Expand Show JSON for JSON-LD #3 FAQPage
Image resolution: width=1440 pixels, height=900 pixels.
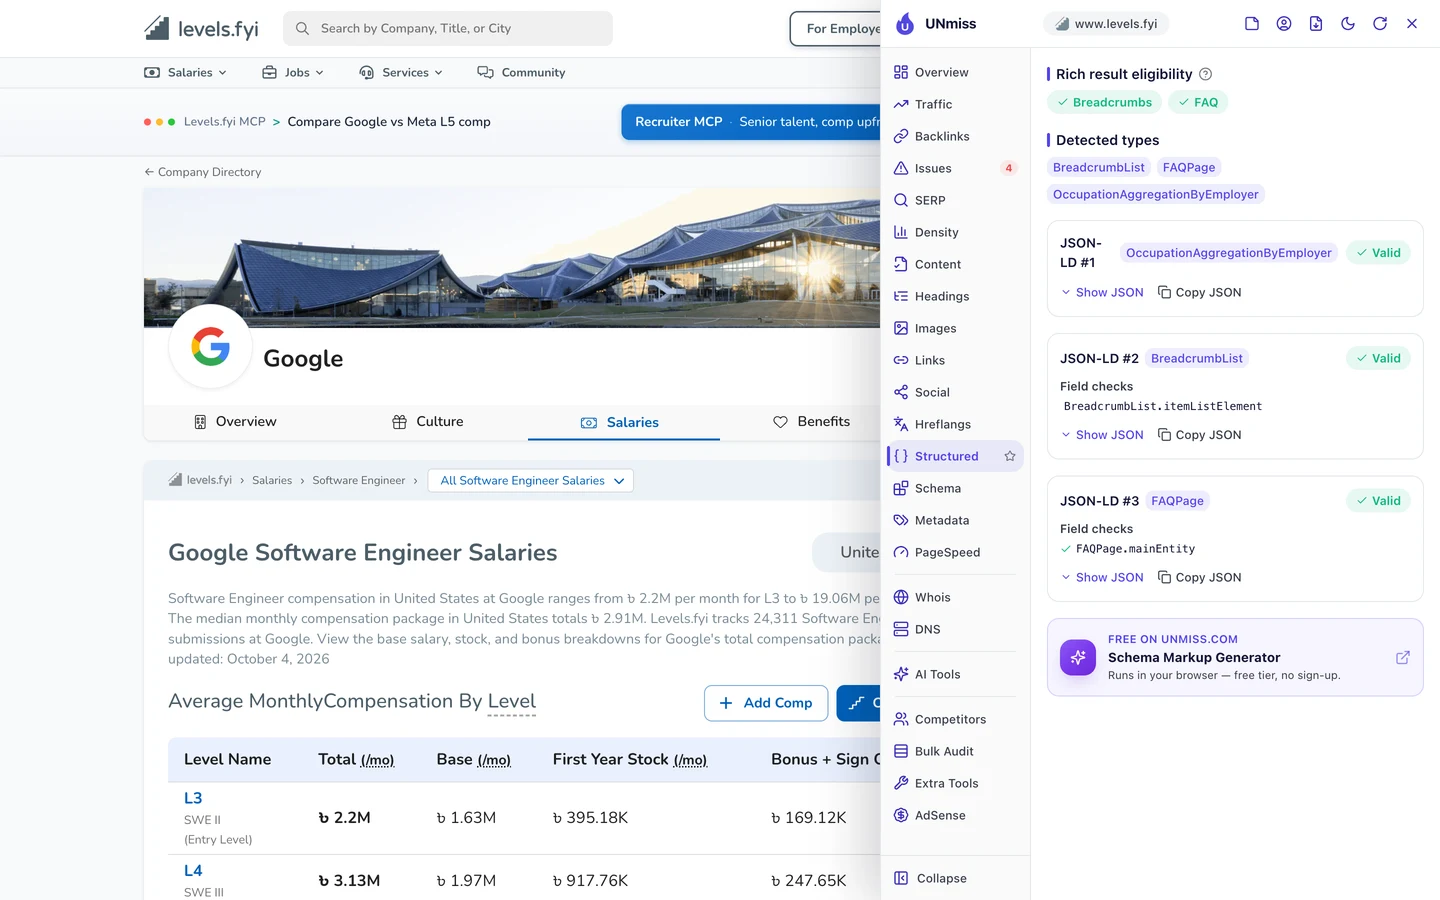1102,577
